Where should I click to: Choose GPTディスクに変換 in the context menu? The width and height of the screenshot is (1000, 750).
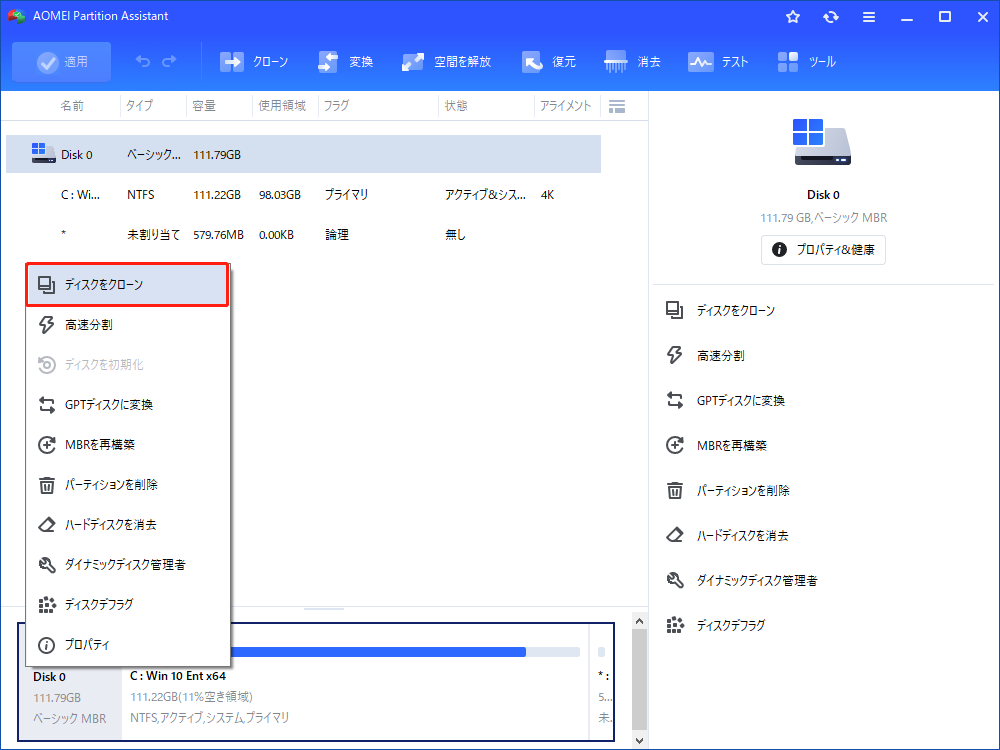pos(128,404)
